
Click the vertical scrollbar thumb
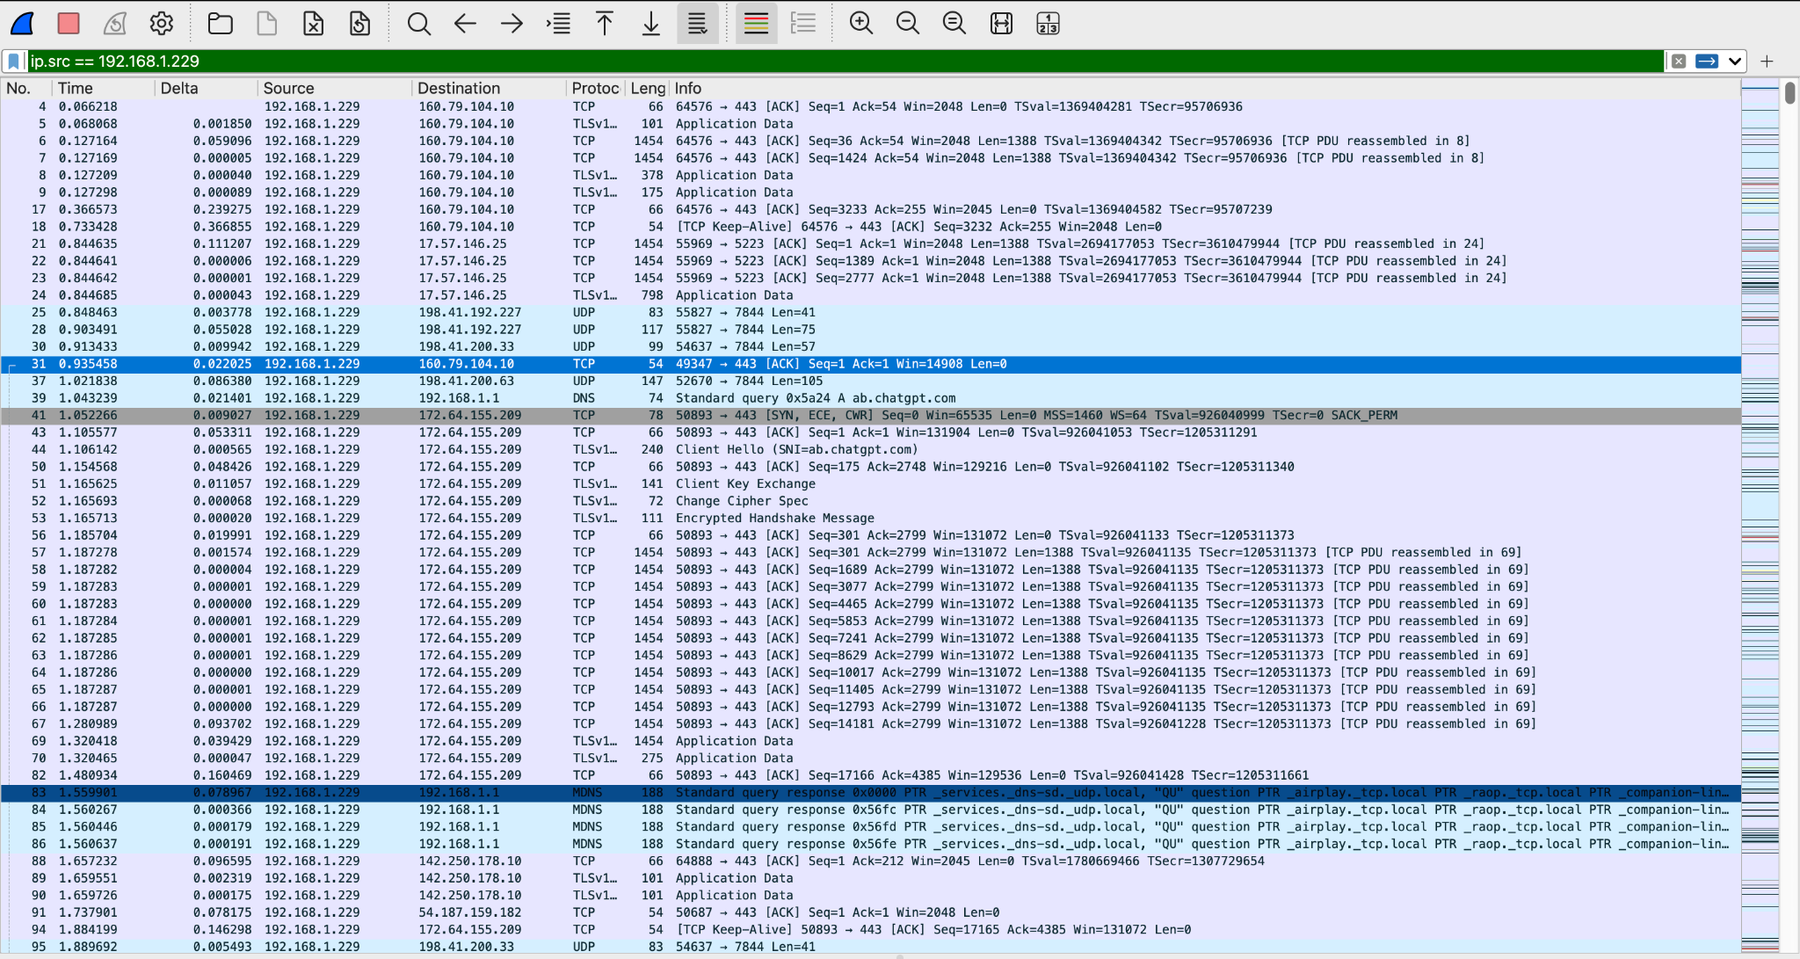click(1790, 93)
